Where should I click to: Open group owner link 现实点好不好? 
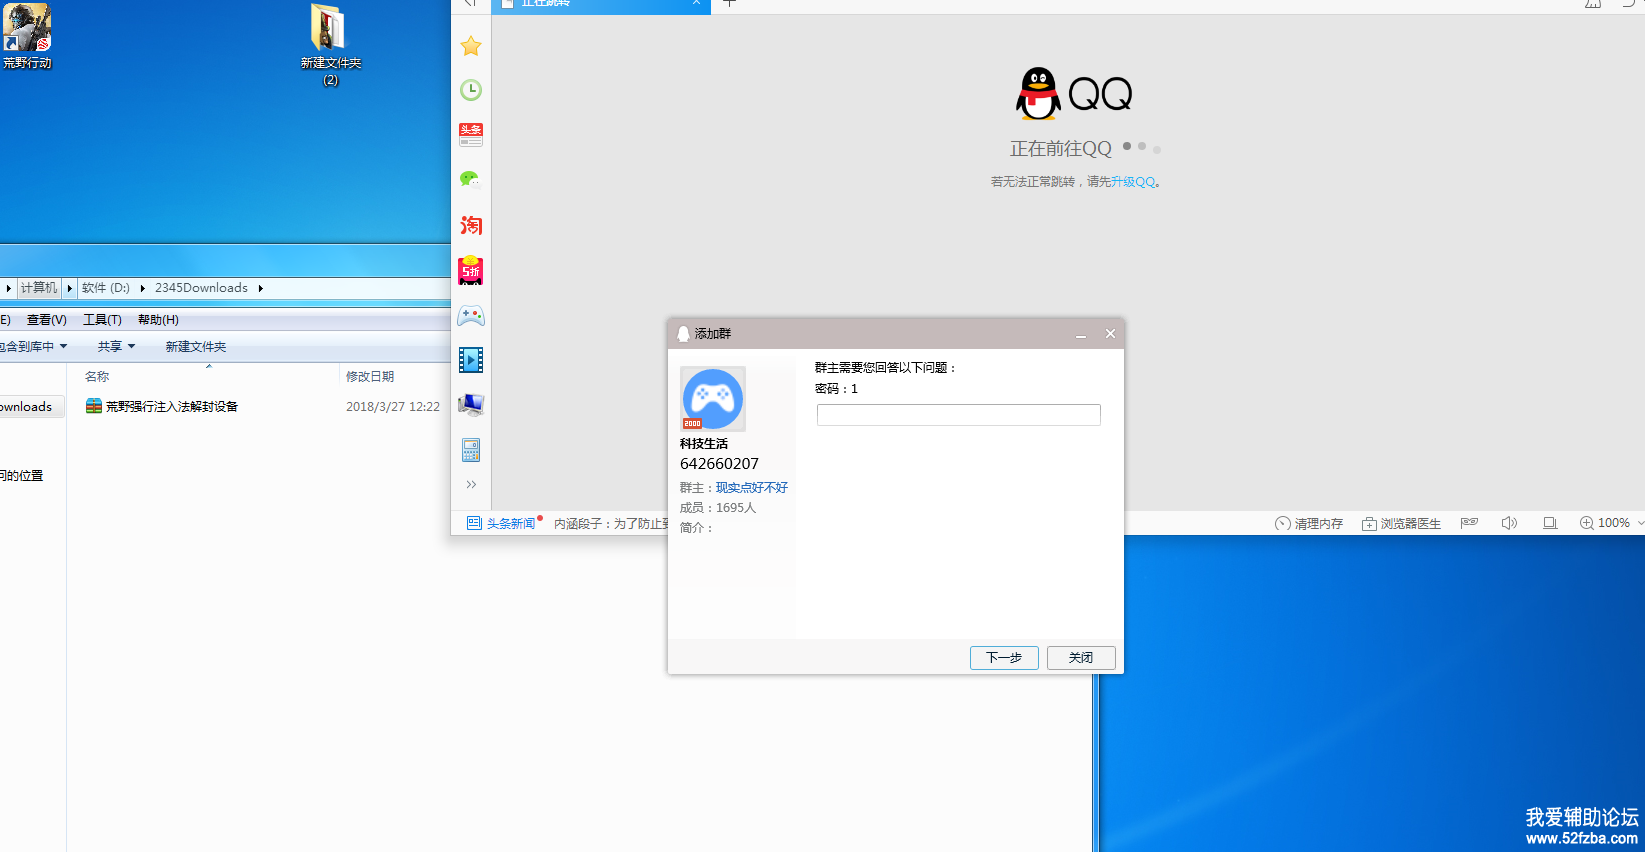pos(752,488)
